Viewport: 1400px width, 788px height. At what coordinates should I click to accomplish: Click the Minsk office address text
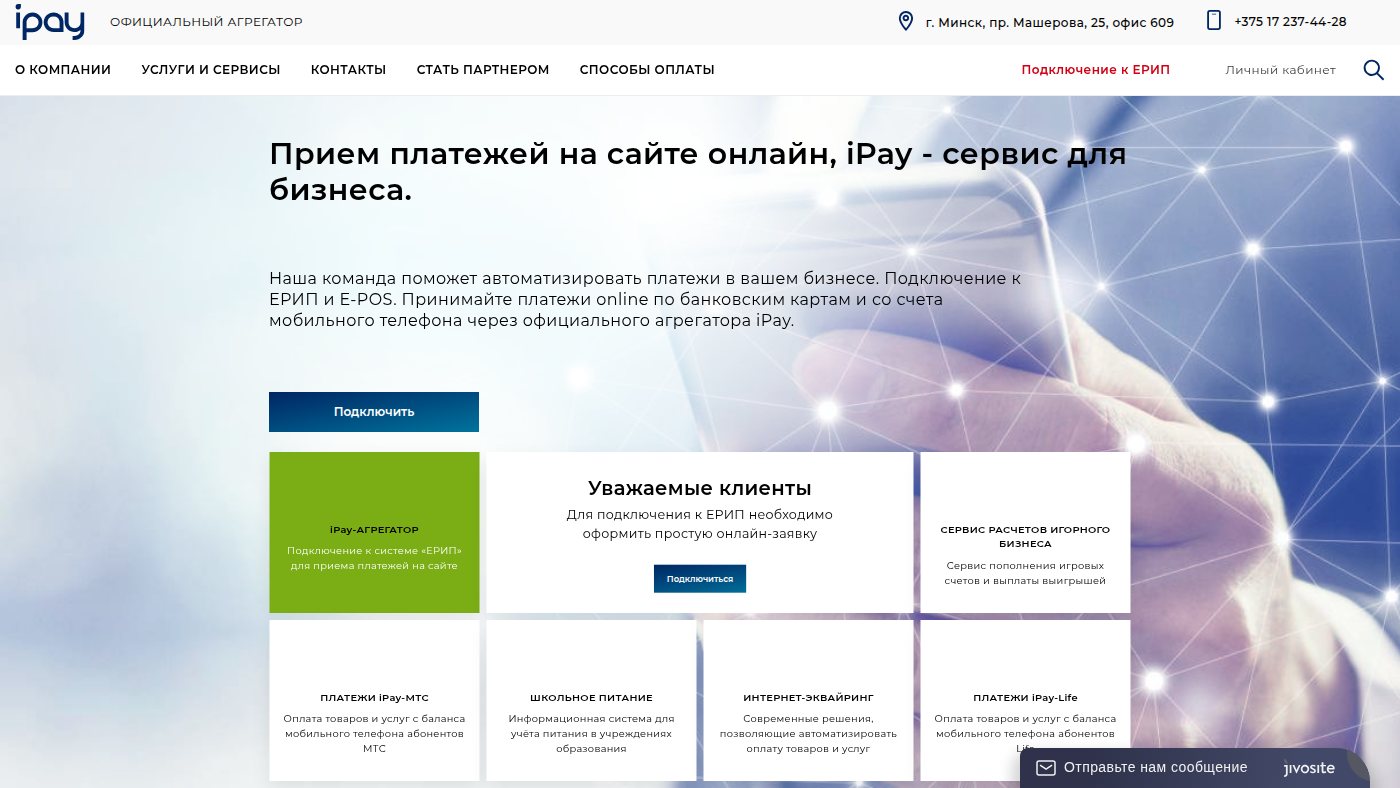[1050, 22]
